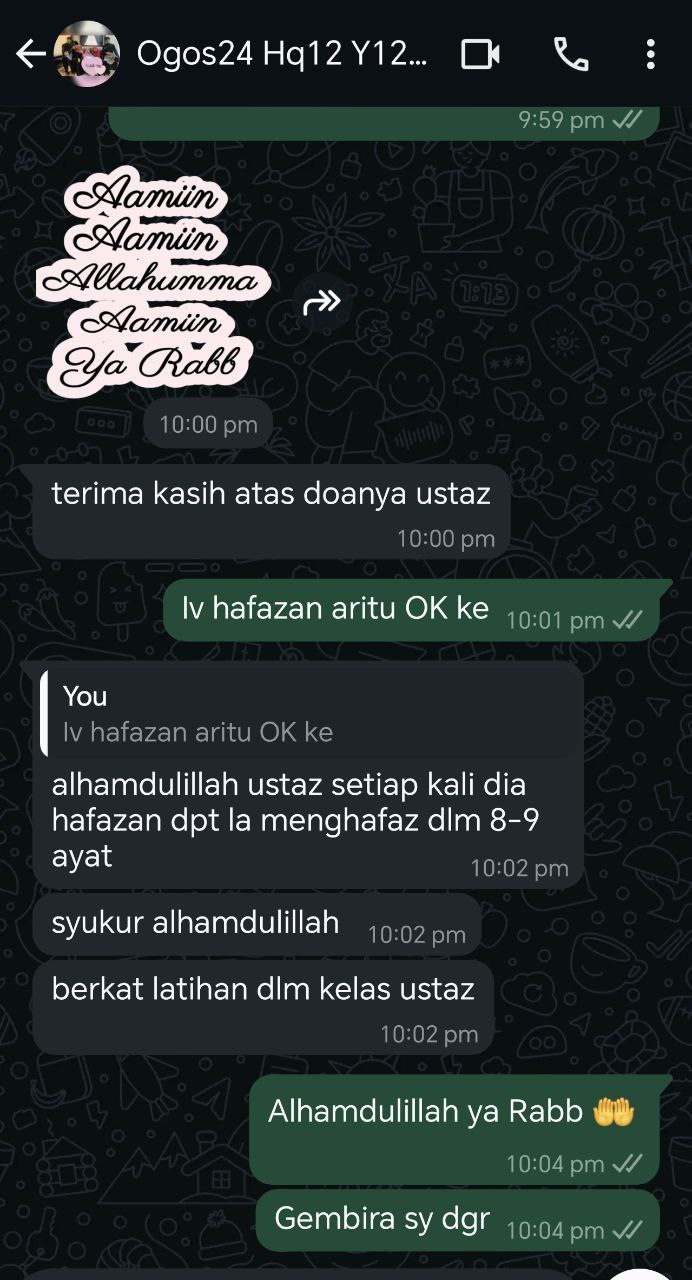Image resolution: width=692 pixels, height=1280 pixels.
Task: Tap quoted "You" reply to jump to original
Action: click(x=309, y=713)
